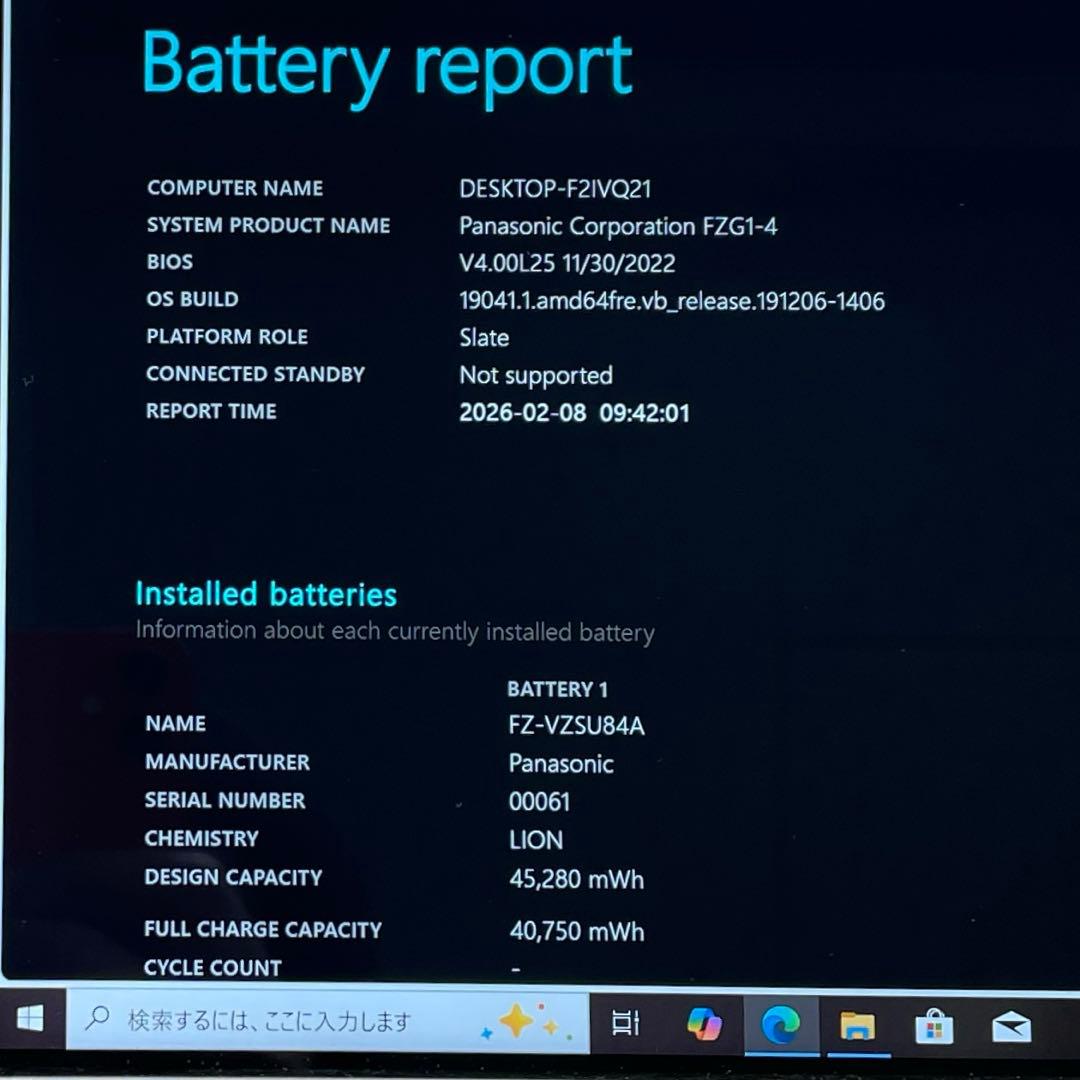Viewport: 1080px width, 1080px height.
Task: Select the "MANUFACTURER" label
Action: point(227,762)
